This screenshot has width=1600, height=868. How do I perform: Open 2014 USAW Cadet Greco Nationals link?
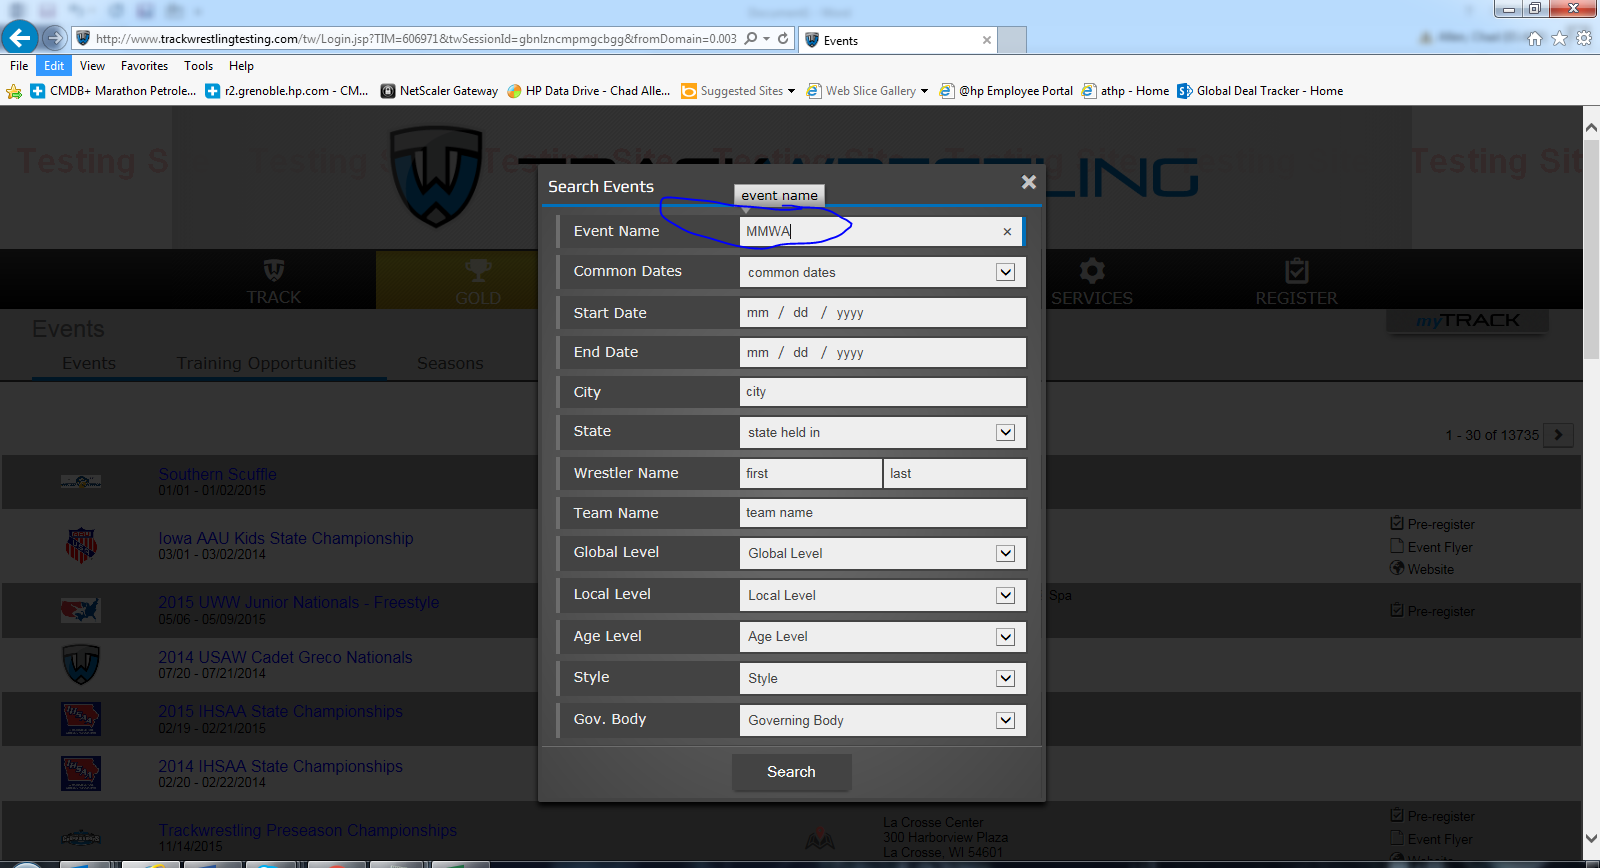(285, 657)
